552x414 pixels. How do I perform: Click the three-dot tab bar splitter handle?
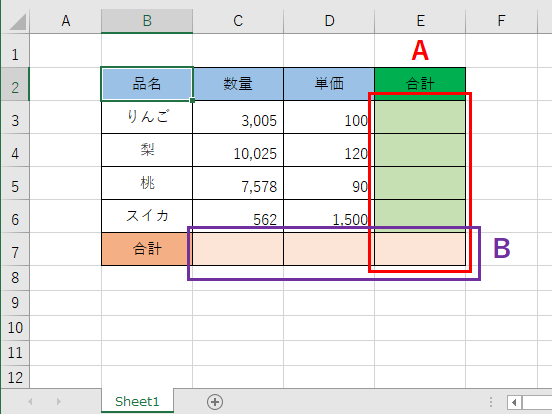pyautogui.click(x=490, y=402)
